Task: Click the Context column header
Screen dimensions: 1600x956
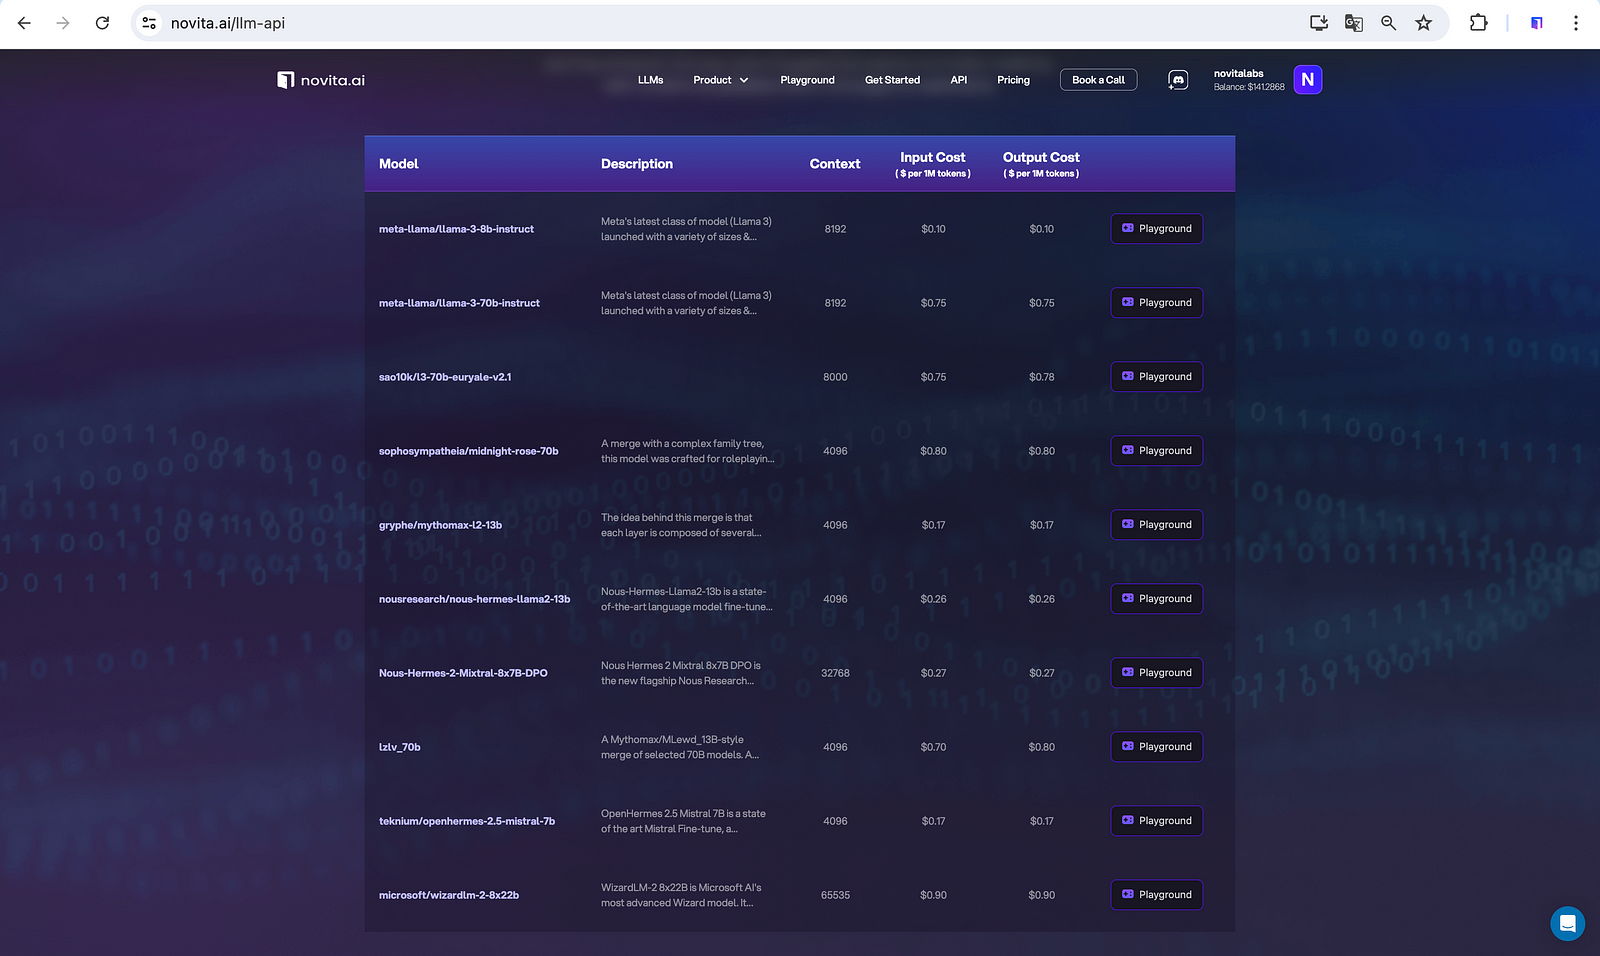Action: tap(835, 164)
